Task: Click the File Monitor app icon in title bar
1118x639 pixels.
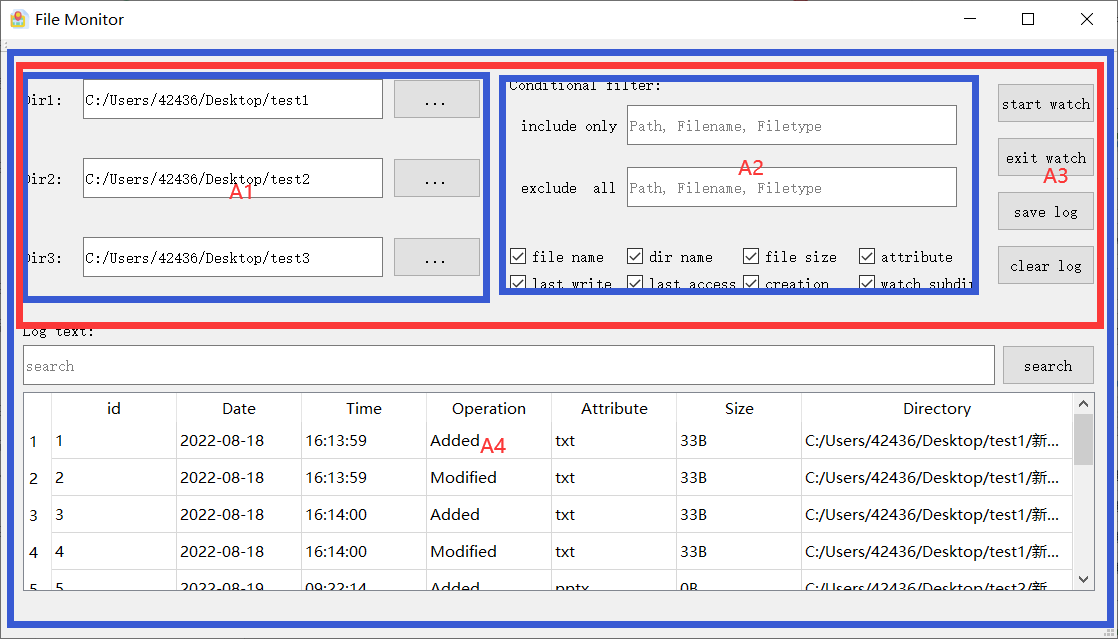Action: (x=19, y=19)
